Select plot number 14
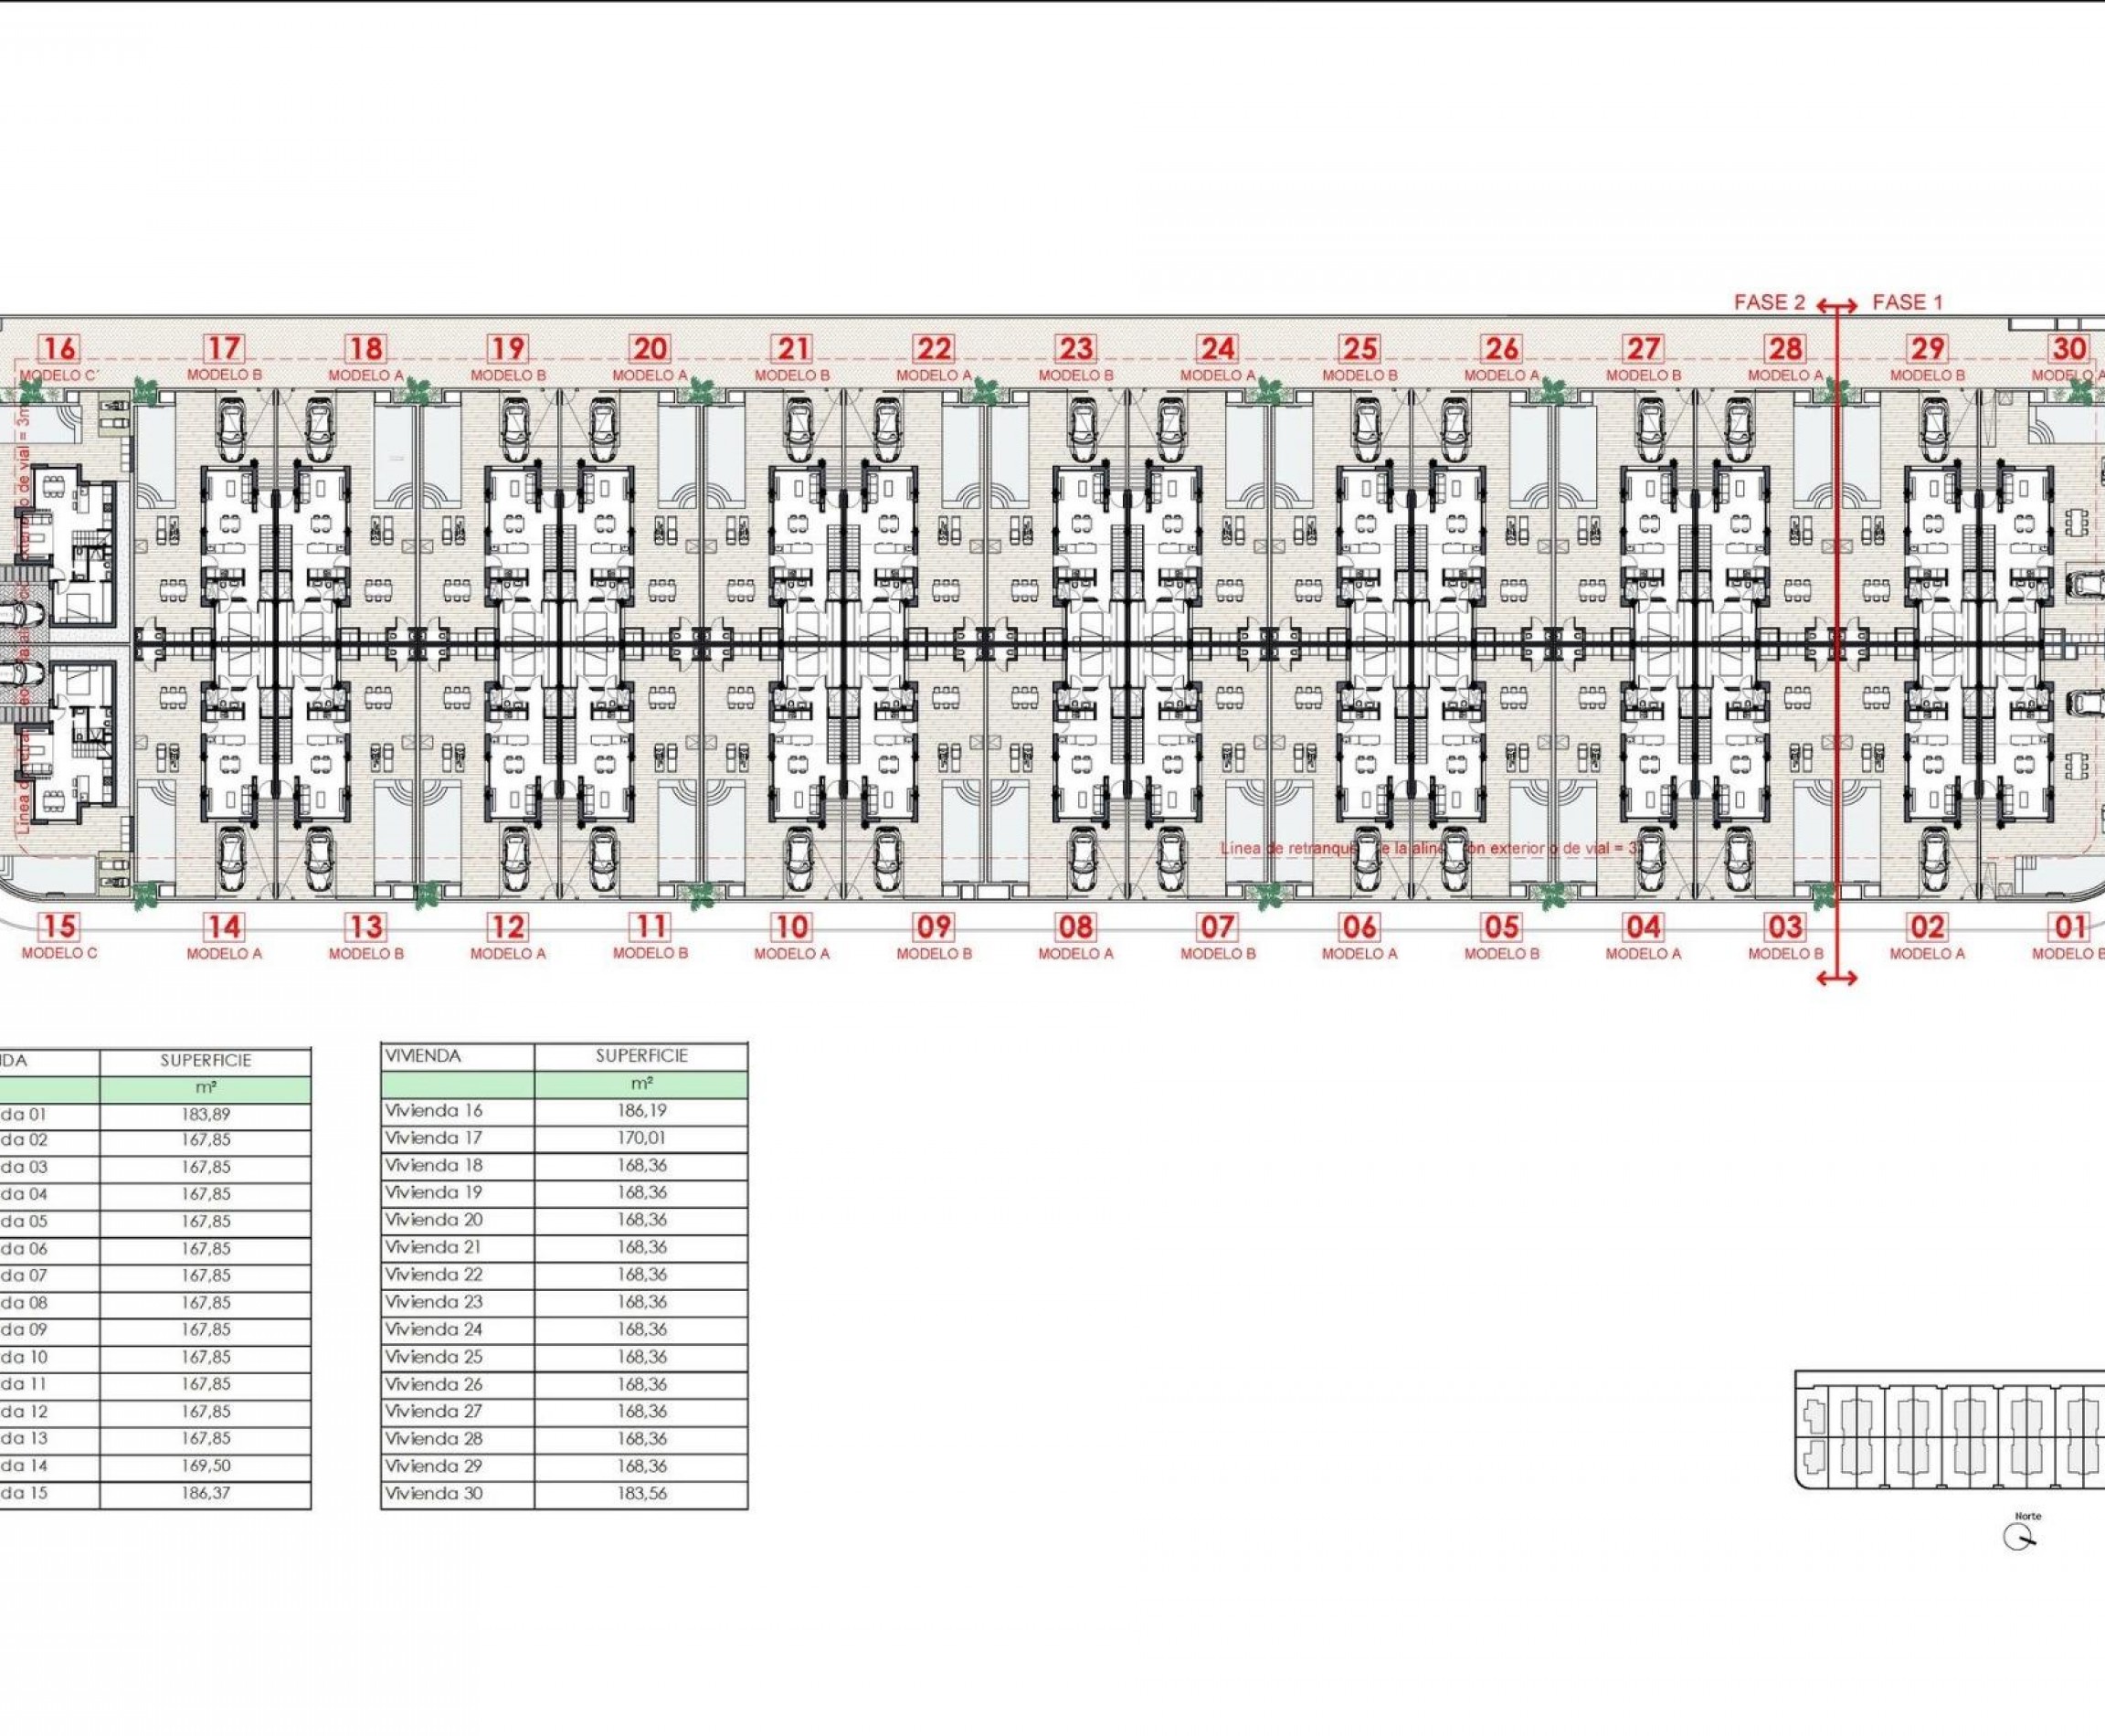This screenshot has height=1736, width=2105. 223,926
